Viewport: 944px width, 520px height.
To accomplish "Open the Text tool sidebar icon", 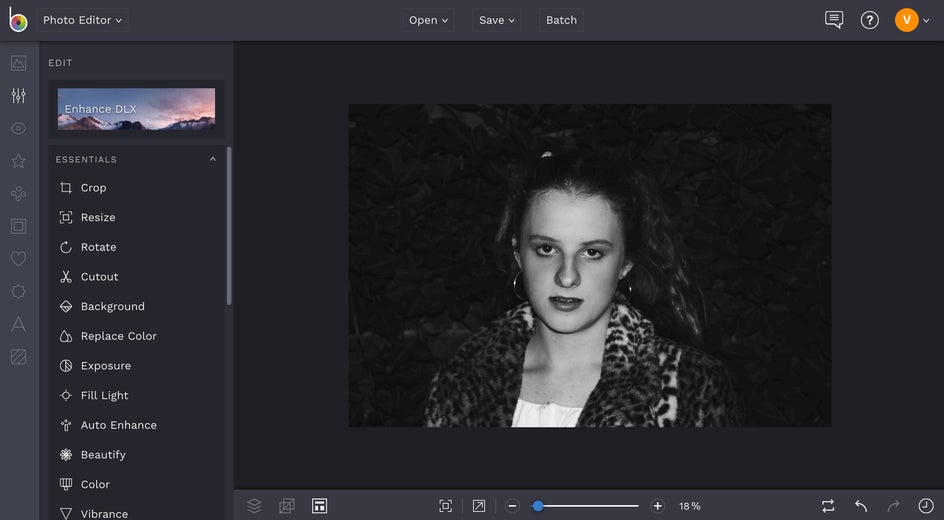I will pos(19,324).
